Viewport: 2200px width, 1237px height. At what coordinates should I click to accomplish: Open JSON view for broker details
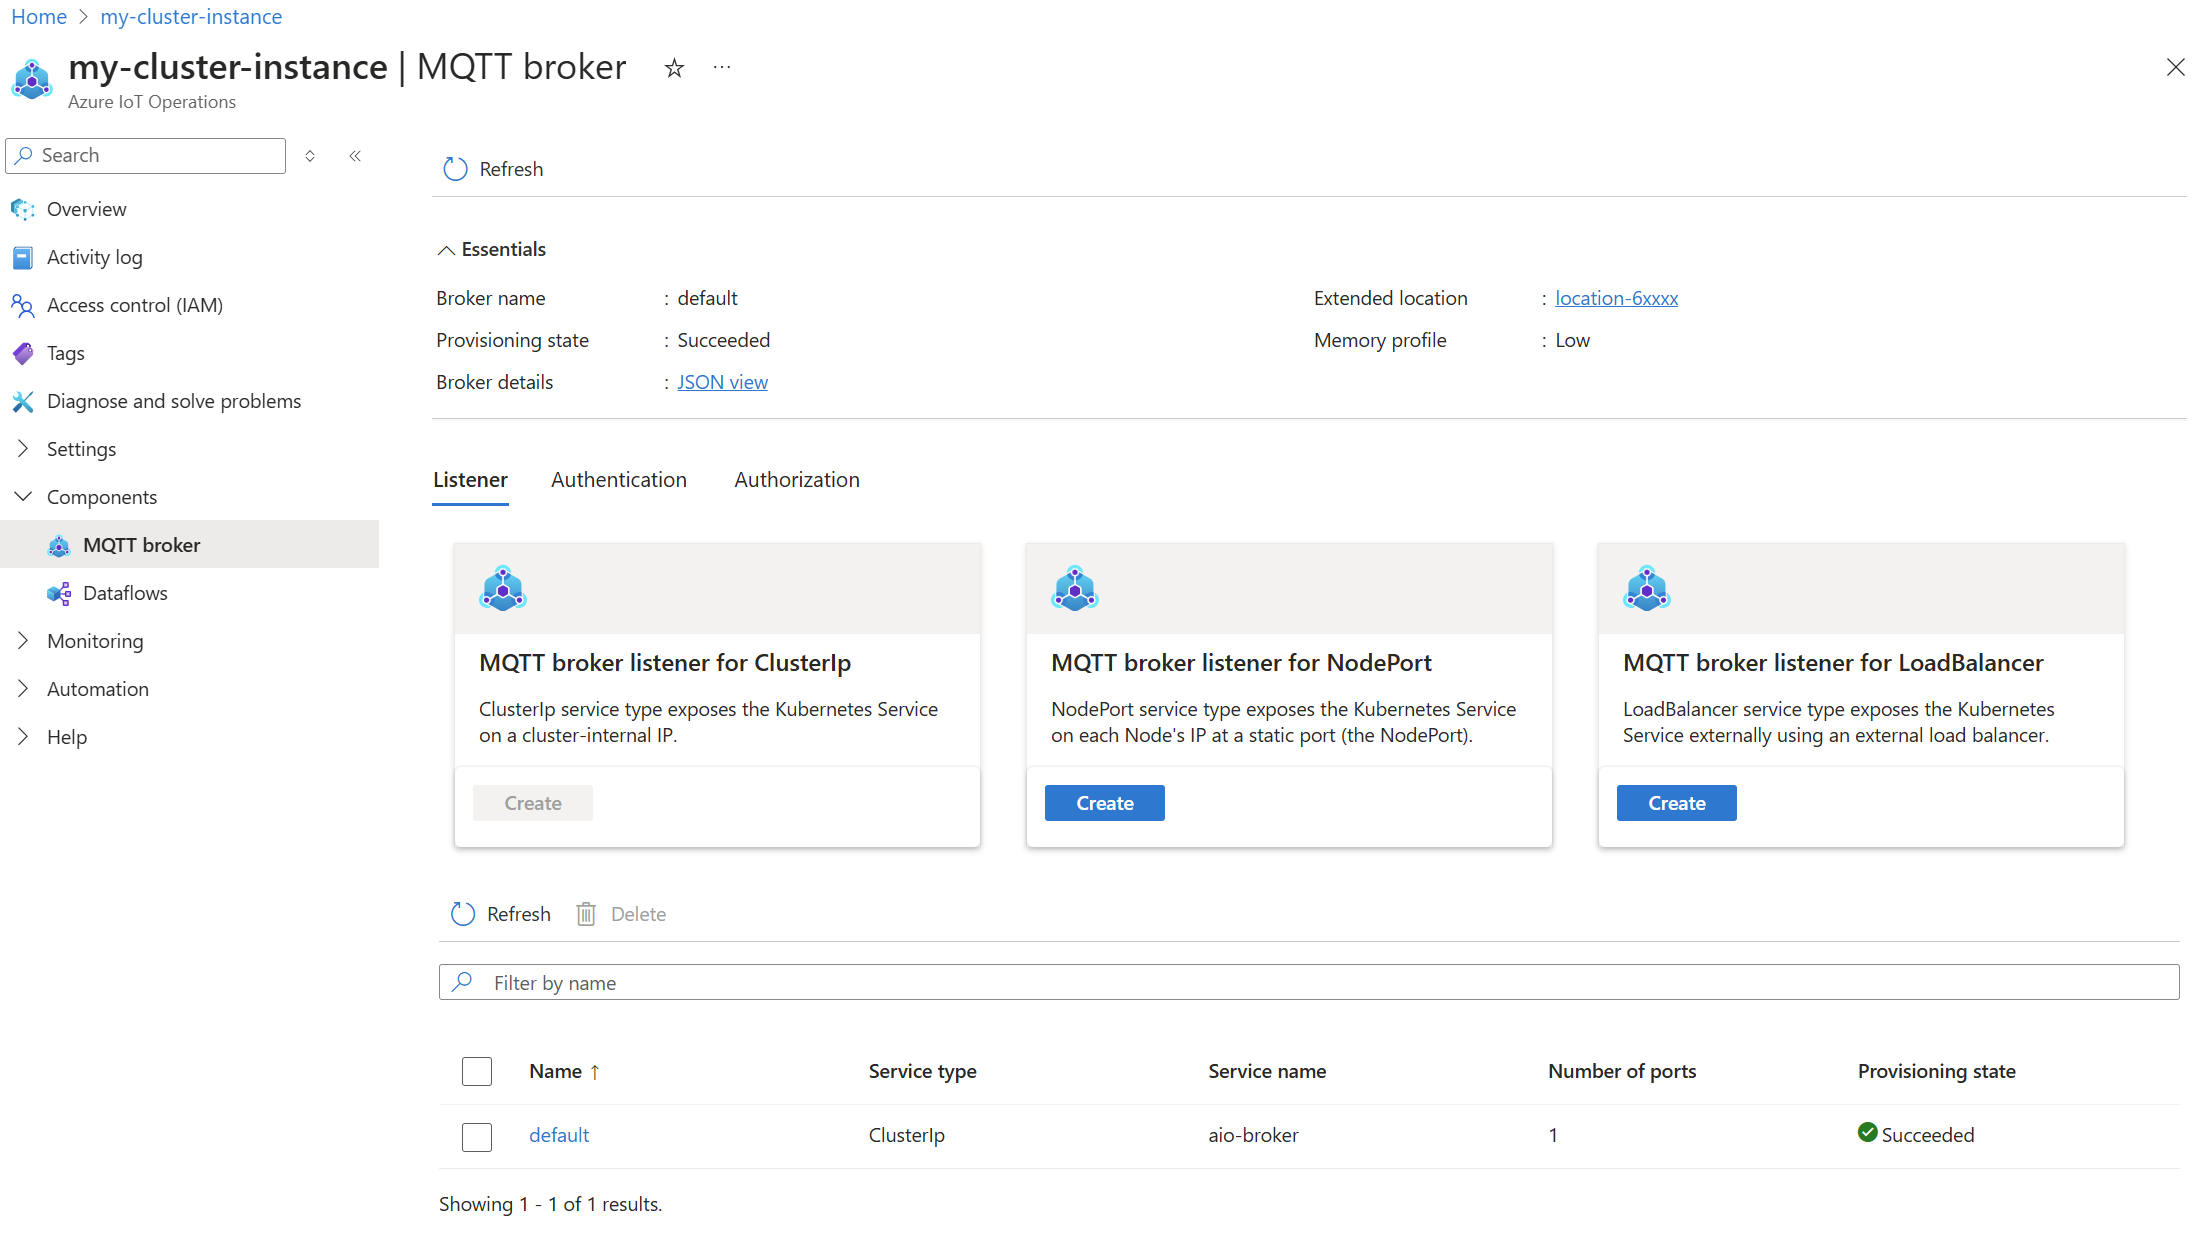722,381
